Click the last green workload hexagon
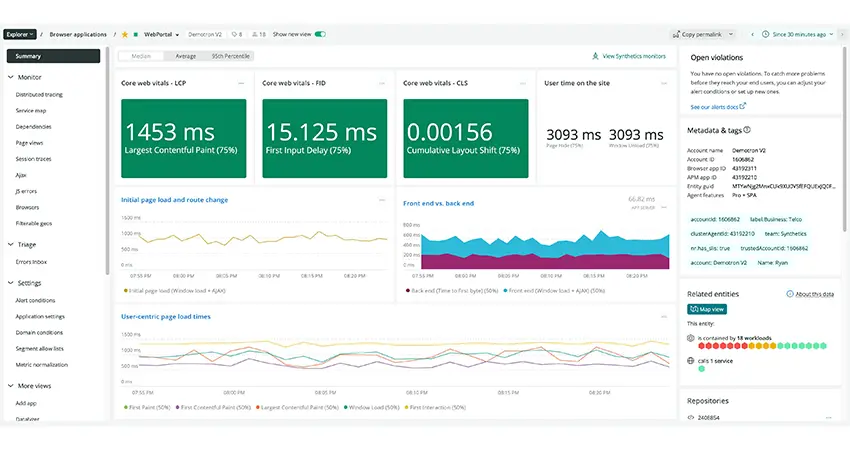Image resolution: width=850 pixels, height=450 pixels. [x=823, y=345]
